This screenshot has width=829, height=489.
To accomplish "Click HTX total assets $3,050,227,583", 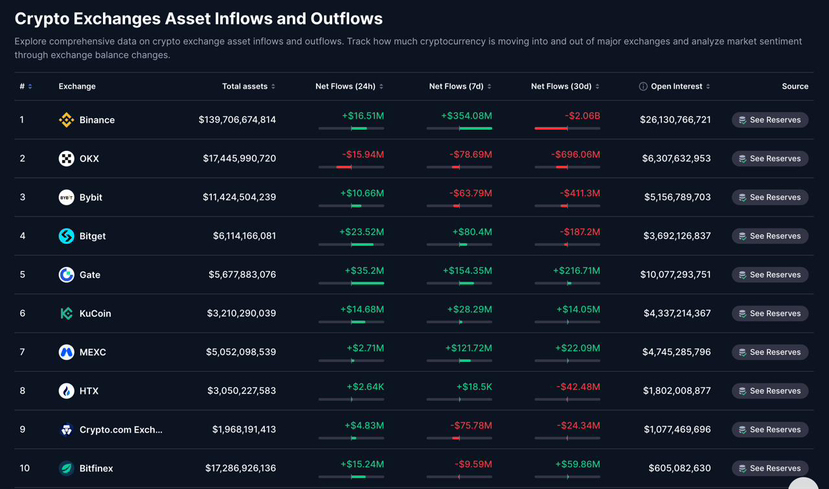I will tap(242, 391).
